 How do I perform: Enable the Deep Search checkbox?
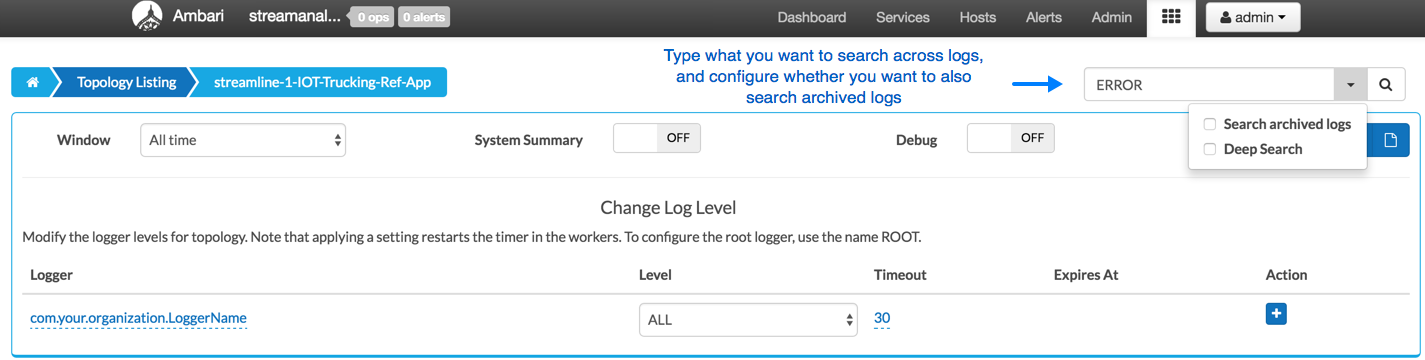click(x=1209, y=149)
